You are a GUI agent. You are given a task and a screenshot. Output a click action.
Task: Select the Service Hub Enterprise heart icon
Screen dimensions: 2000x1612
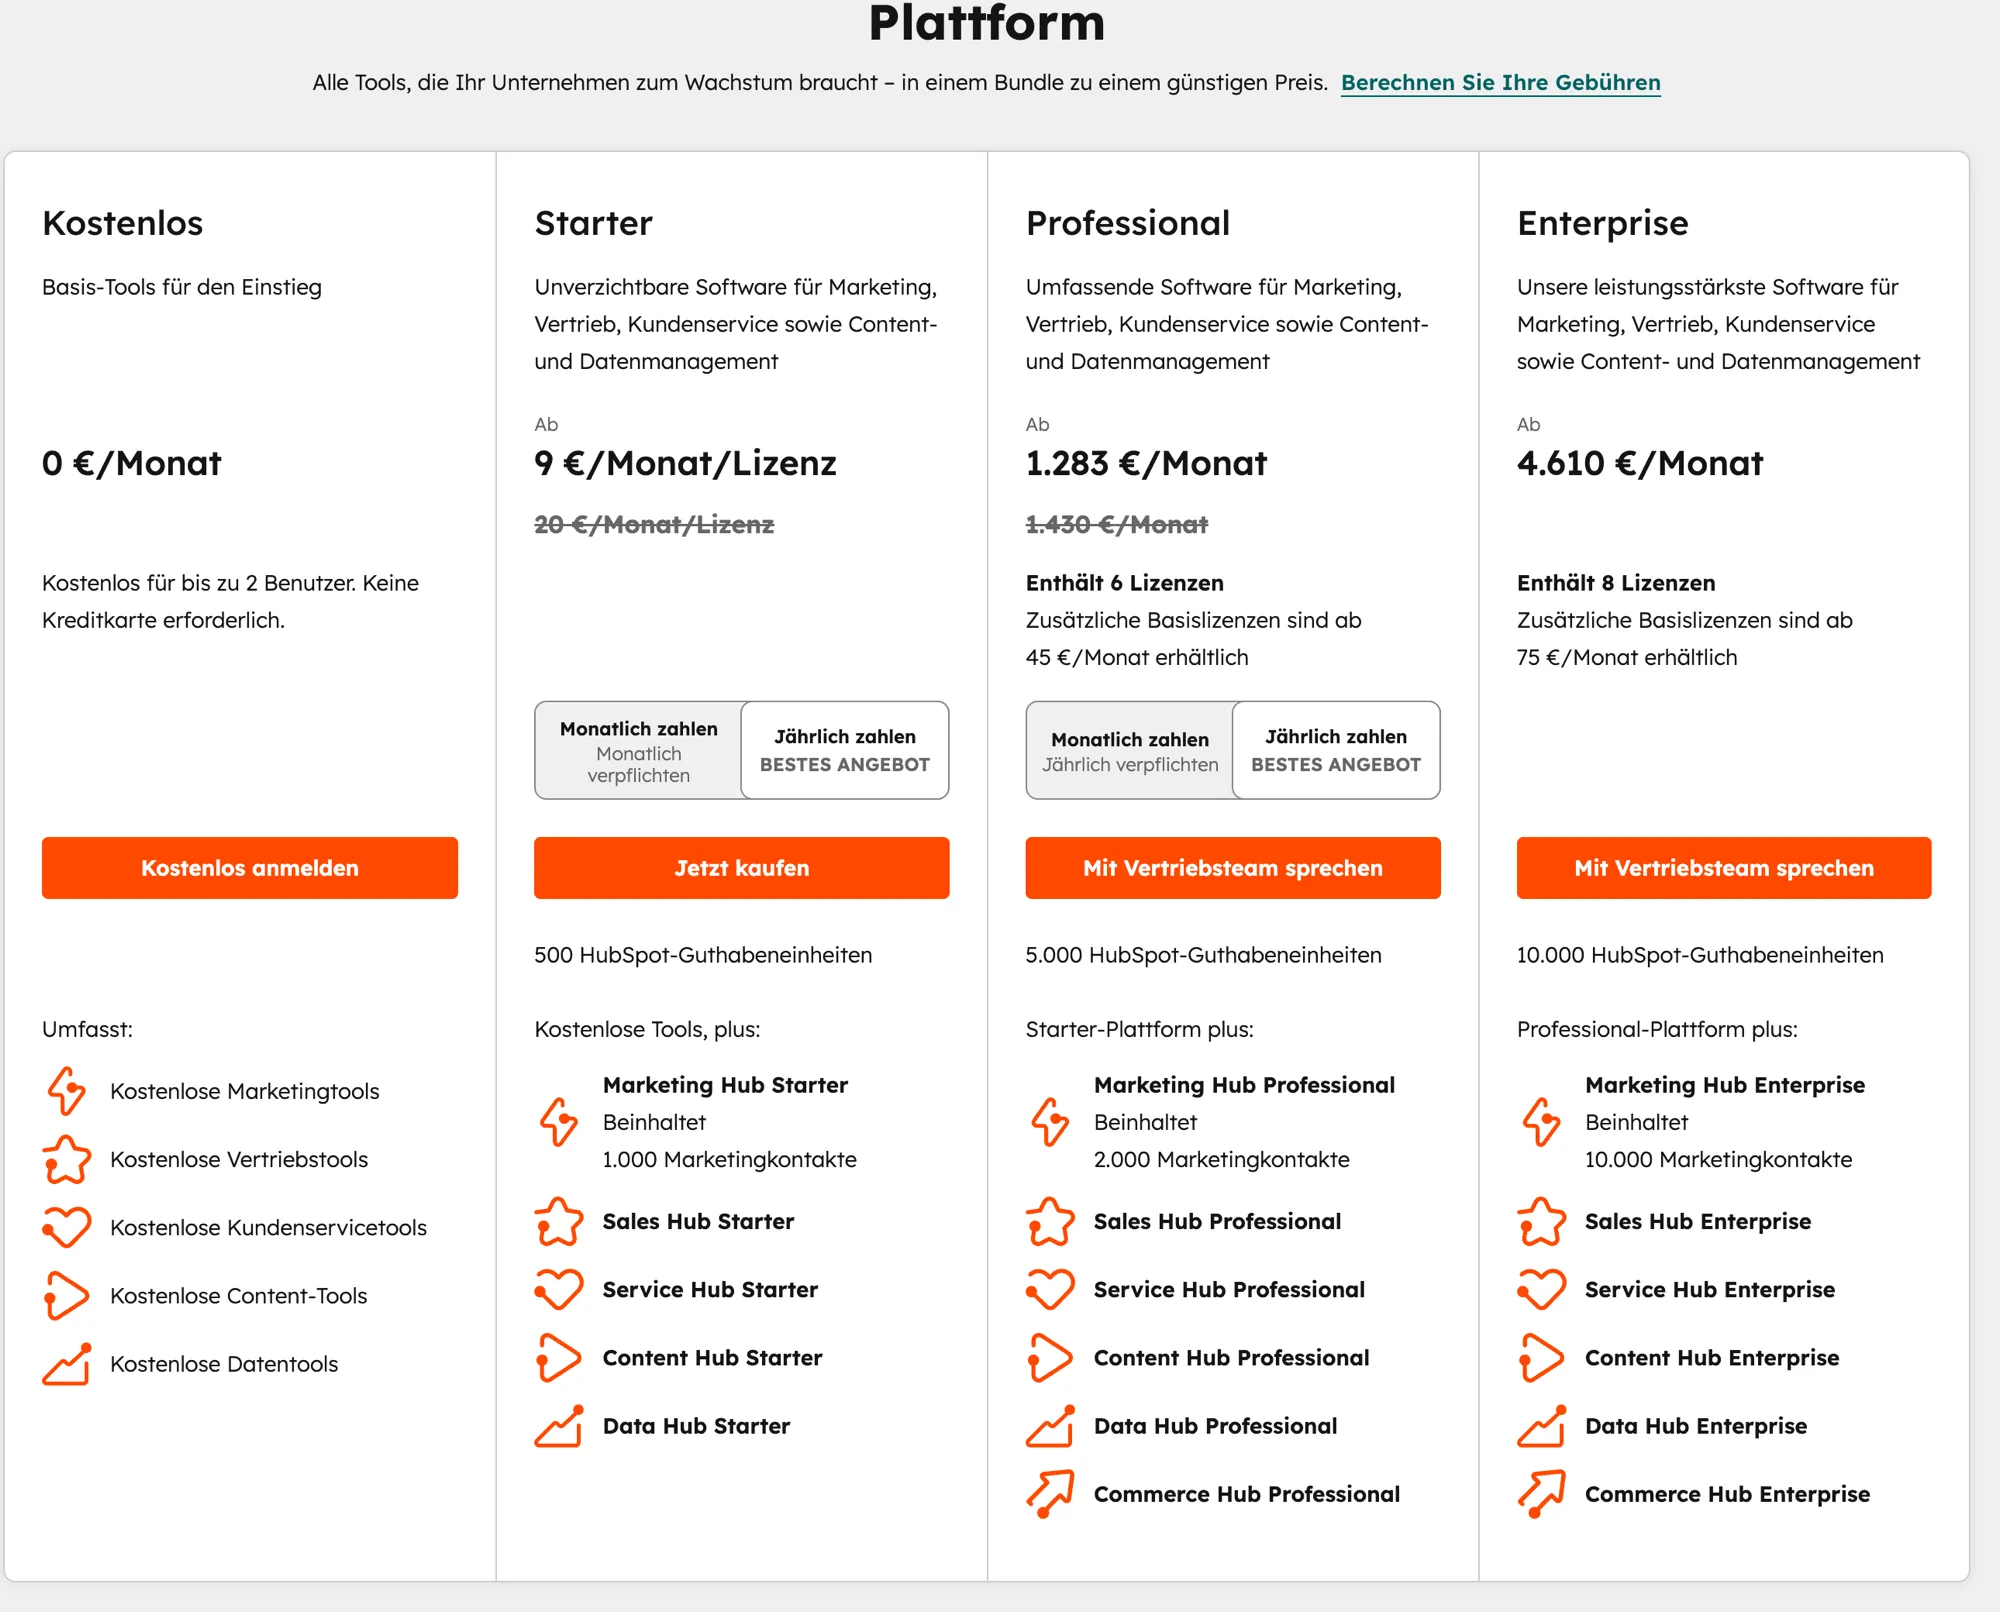1543,1289
